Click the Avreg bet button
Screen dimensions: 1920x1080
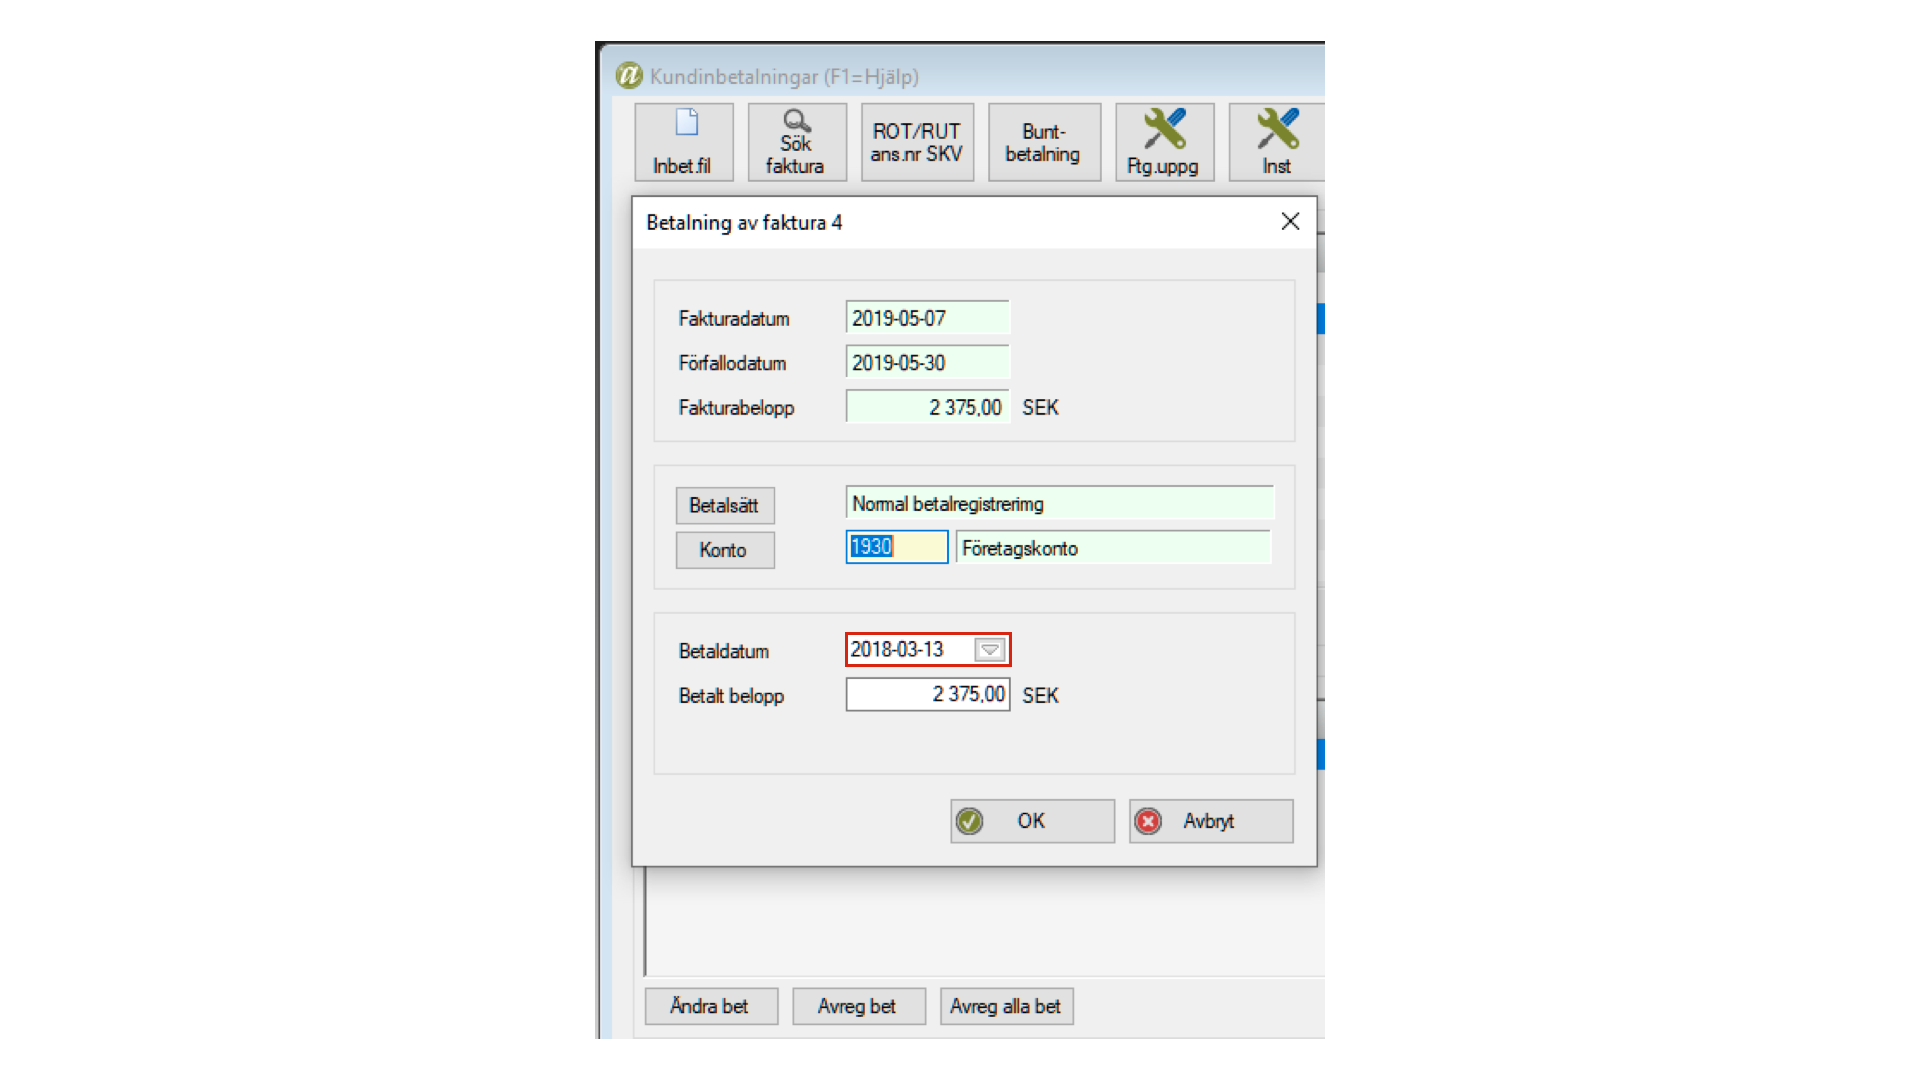pyautogui.click(x=857, y=1006)
